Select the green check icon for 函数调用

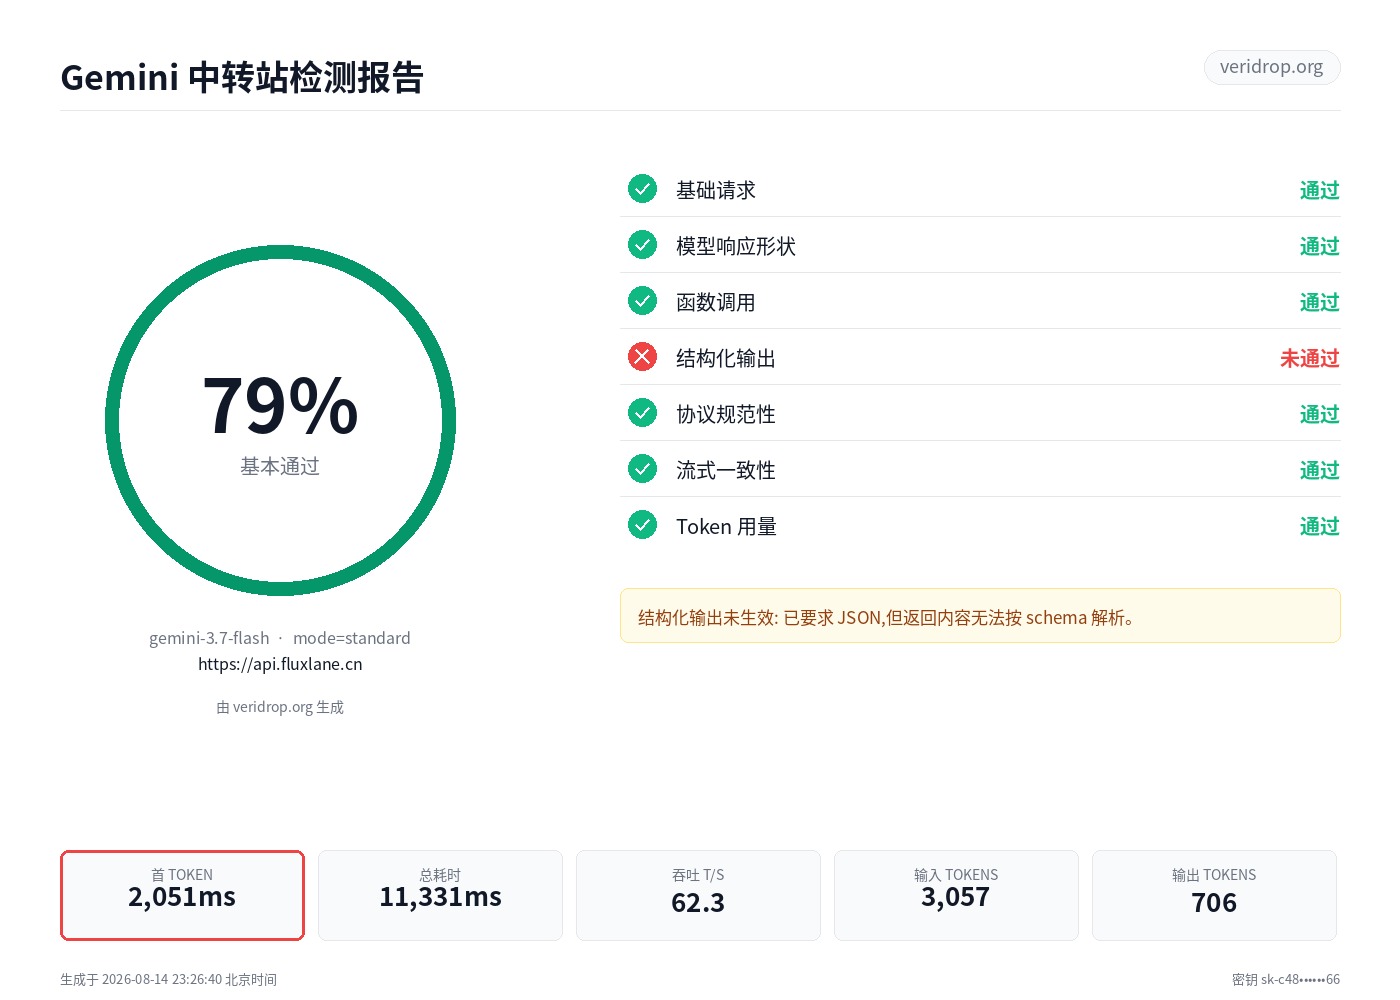click(642, 301)
